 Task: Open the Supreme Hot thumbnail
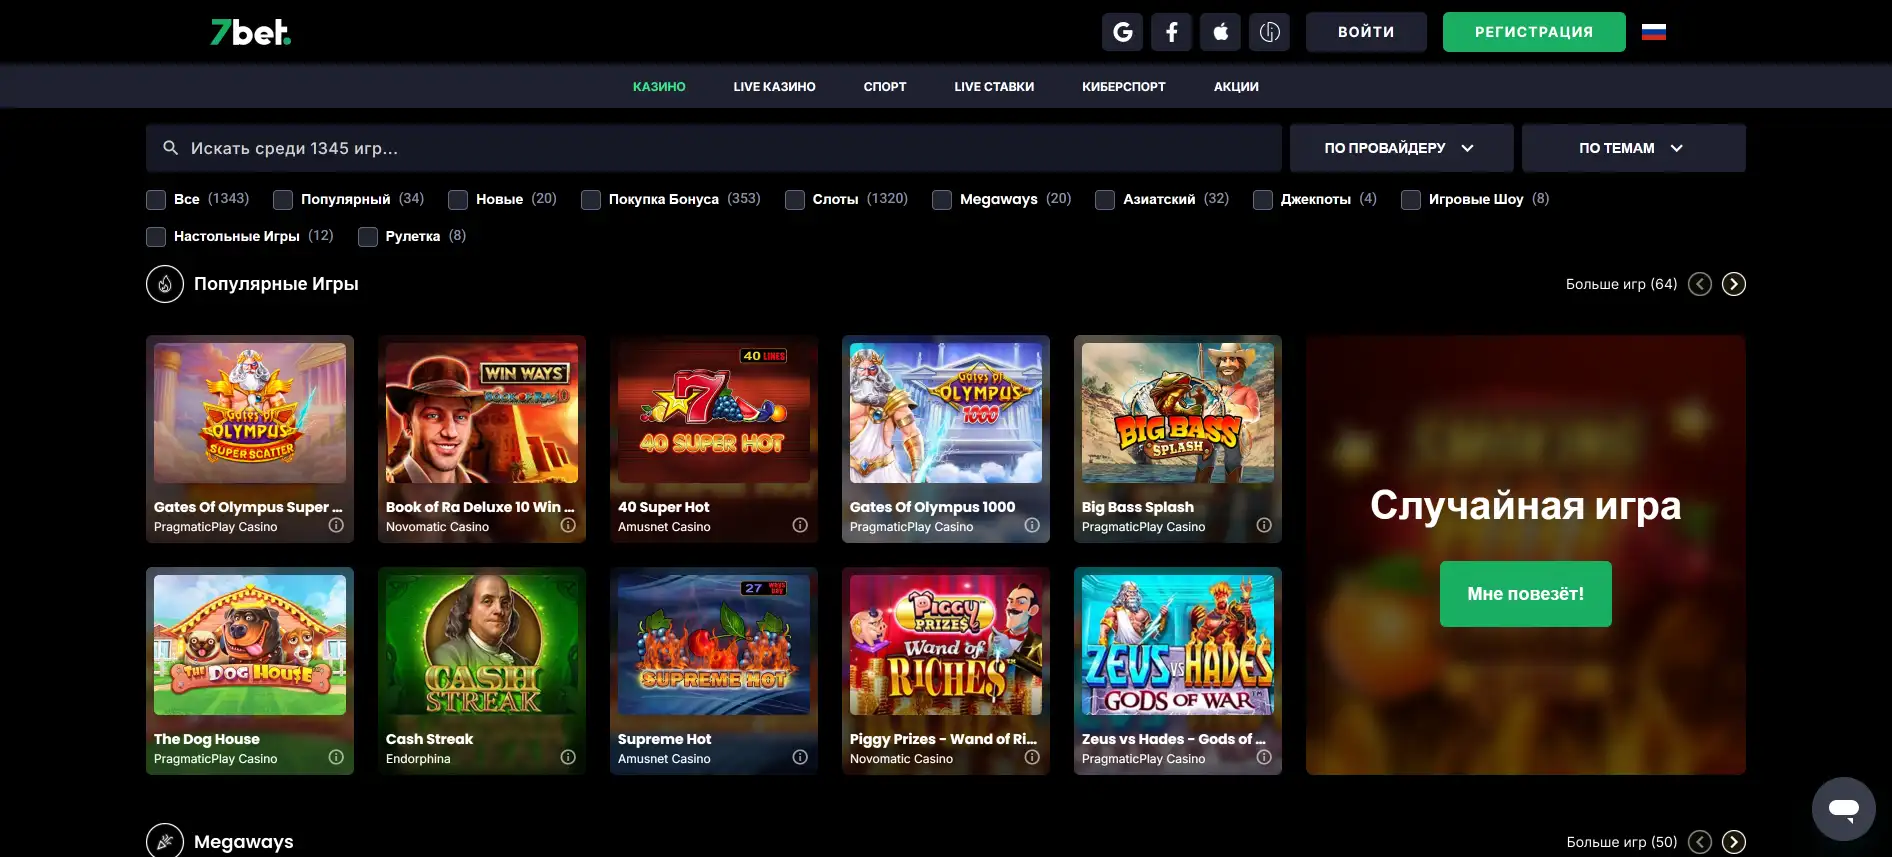click(714, 645)
